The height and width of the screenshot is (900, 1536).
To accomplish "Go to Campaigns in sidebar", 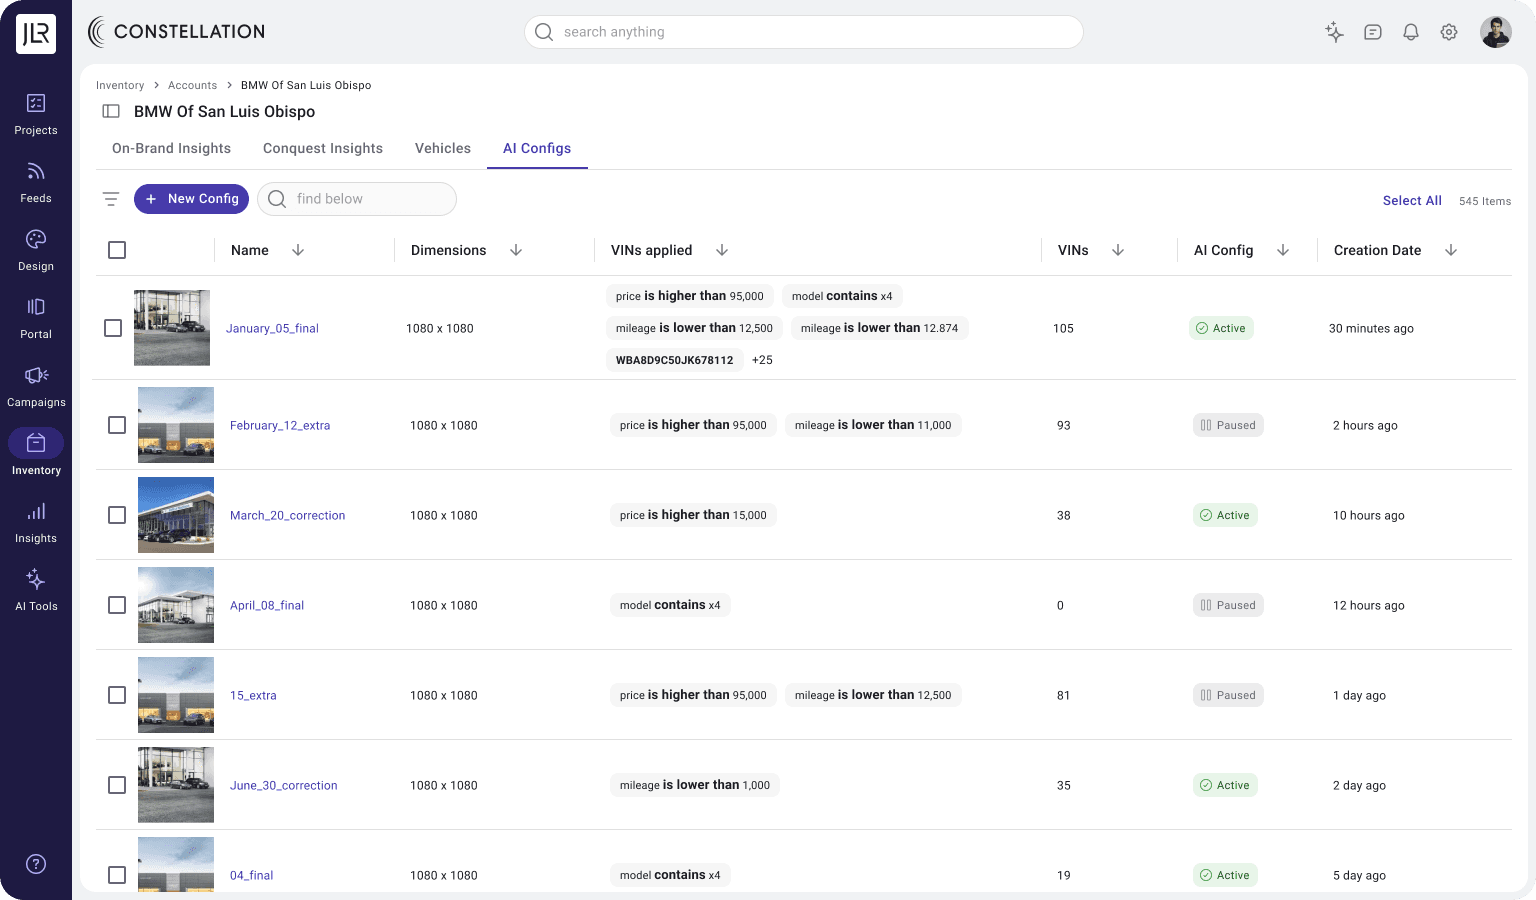I will pyautogui.click(x=36, y=386).
